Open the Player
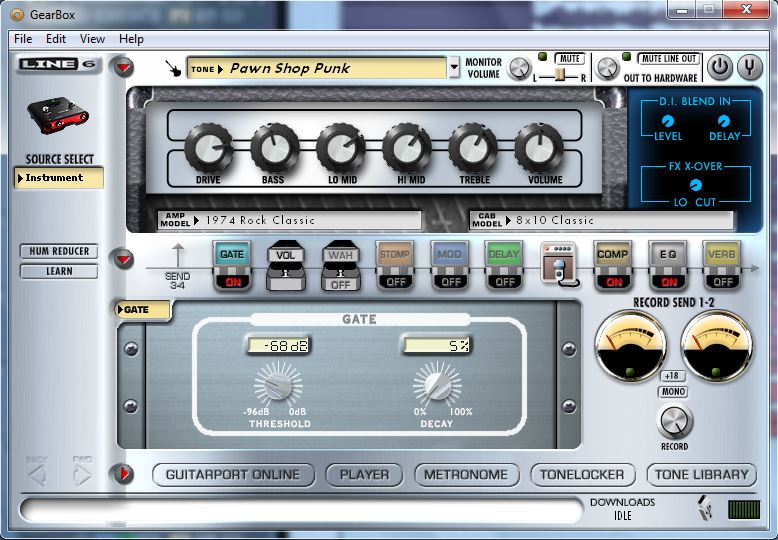 (364, 475)
